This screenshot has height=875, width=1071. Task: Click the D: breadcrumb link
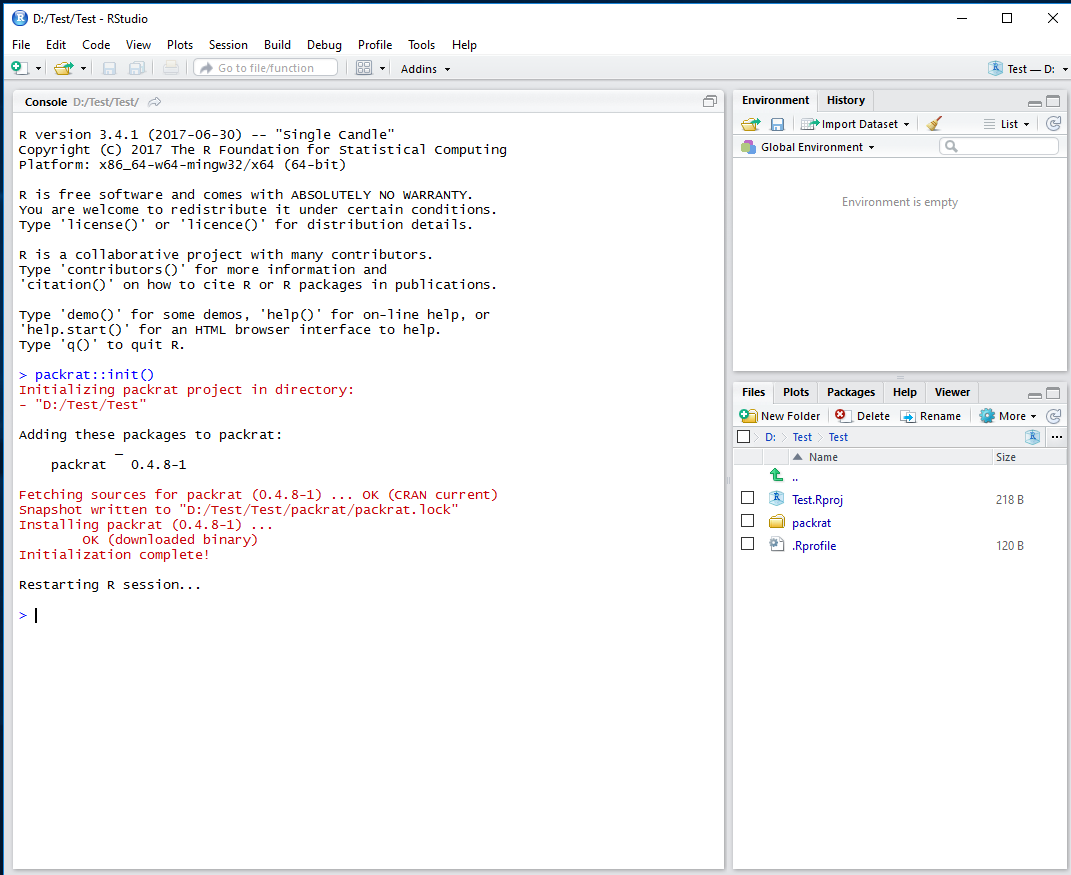pyautogui.click(x=770, y=437)
